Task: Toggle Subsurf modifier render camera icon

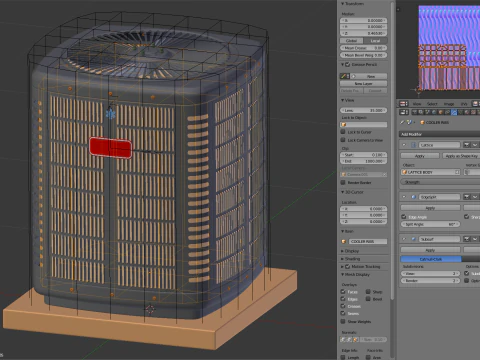Action: (466, 239)
